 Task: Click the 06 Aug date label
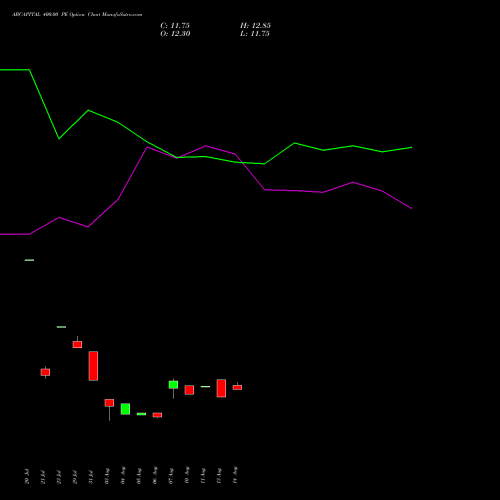155,476
